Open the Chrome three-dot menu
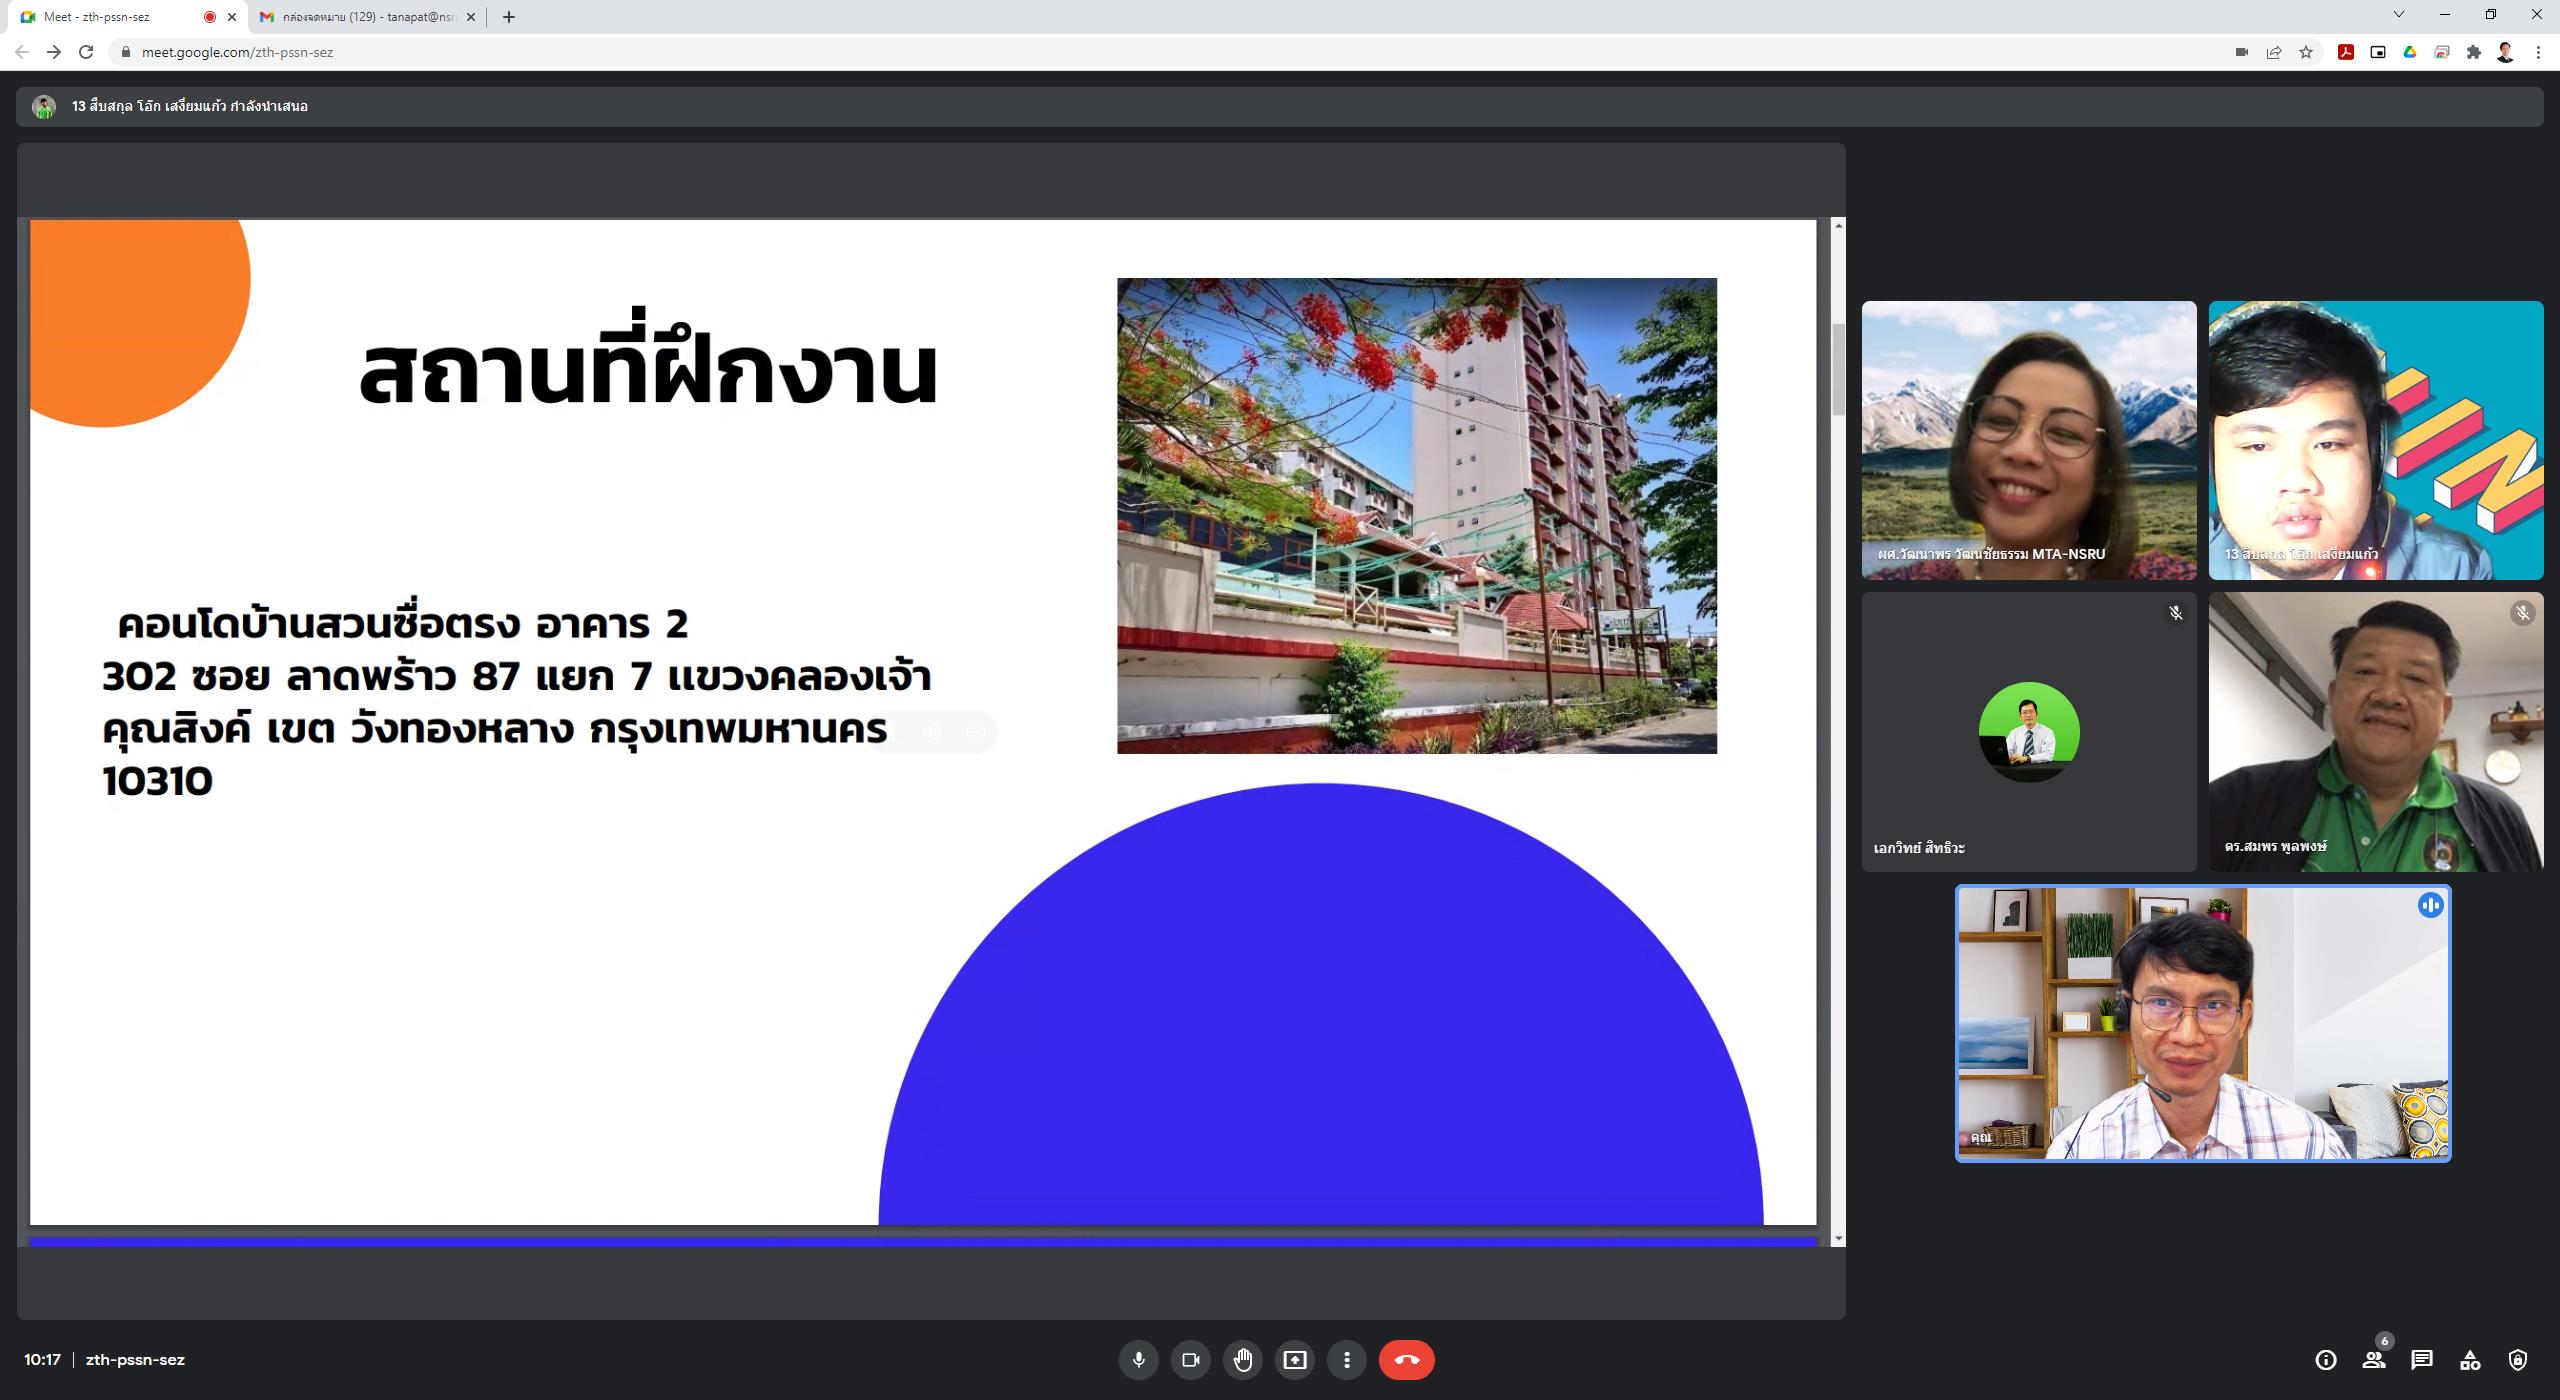Viewport: 2560px width, 1400px height. point(2538,52)
